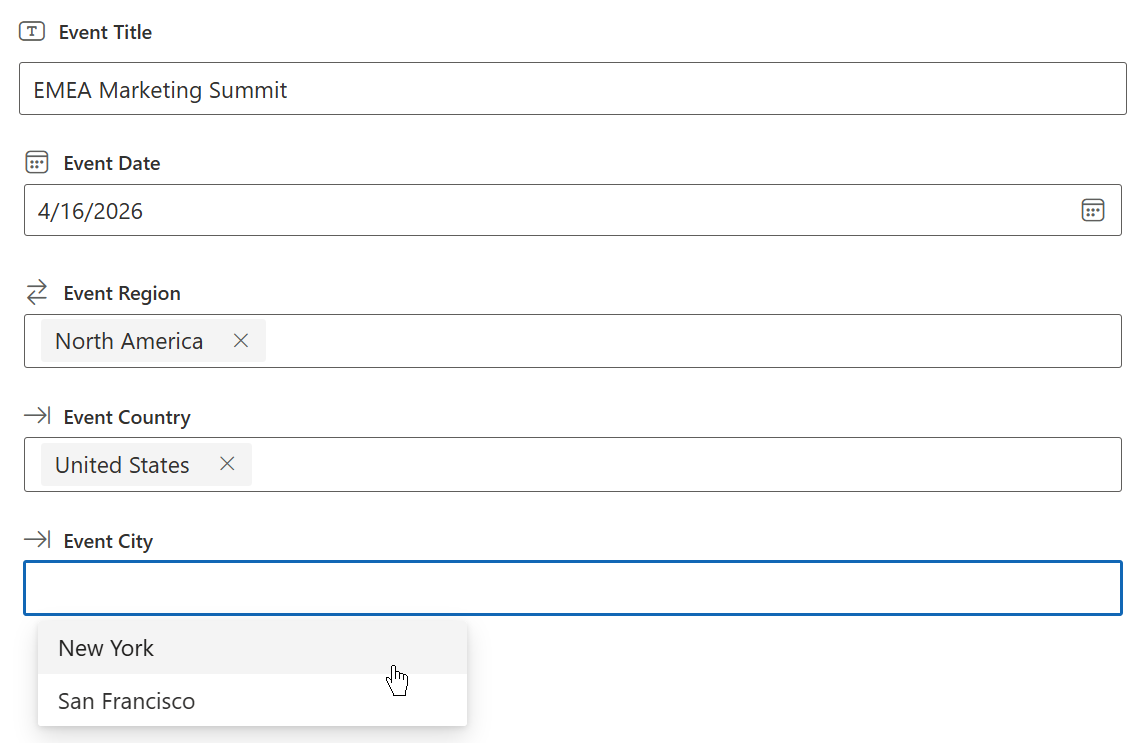Image resolution: width=1142 pixels, height=743 pixels.
Task: Open the Event Region lookup field
Action: (x=690, y=341)
